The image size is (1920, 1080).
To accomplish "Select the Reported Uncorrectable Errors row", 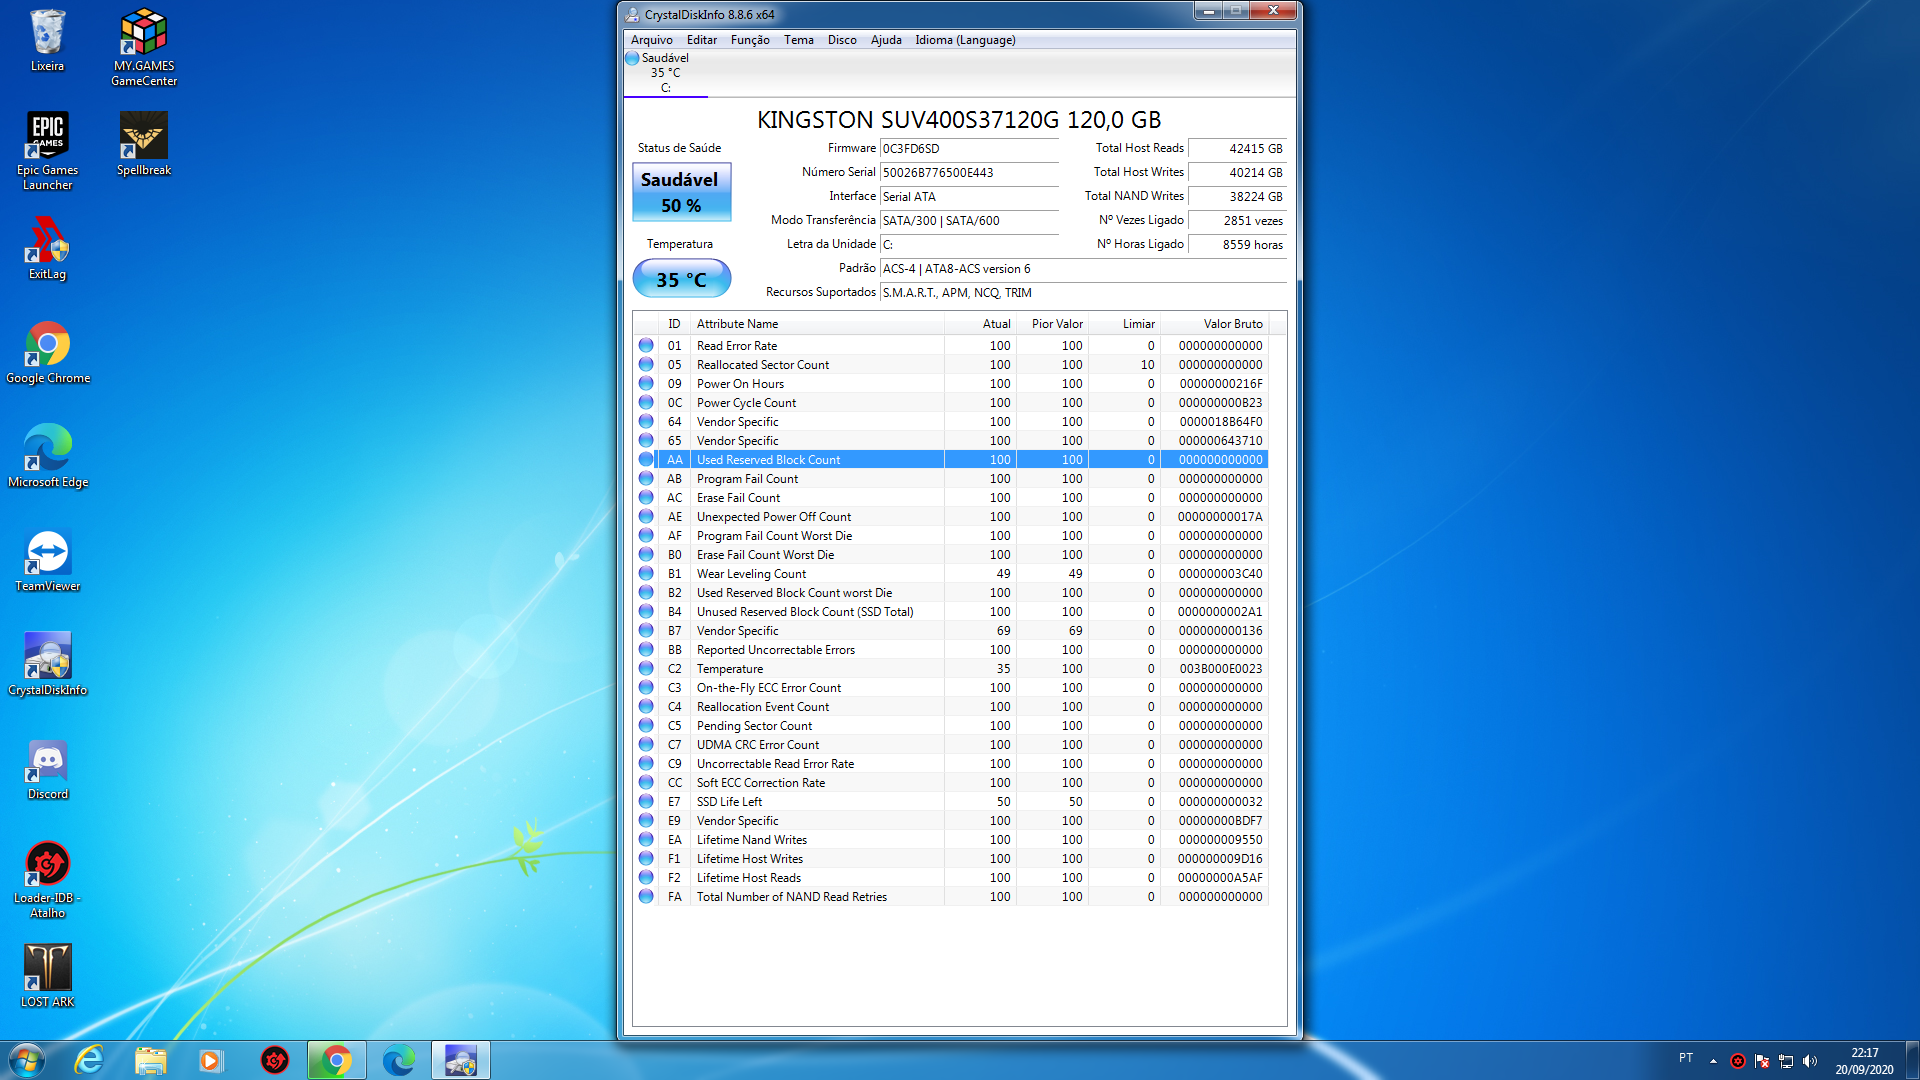I will click(x=950, y=650).
